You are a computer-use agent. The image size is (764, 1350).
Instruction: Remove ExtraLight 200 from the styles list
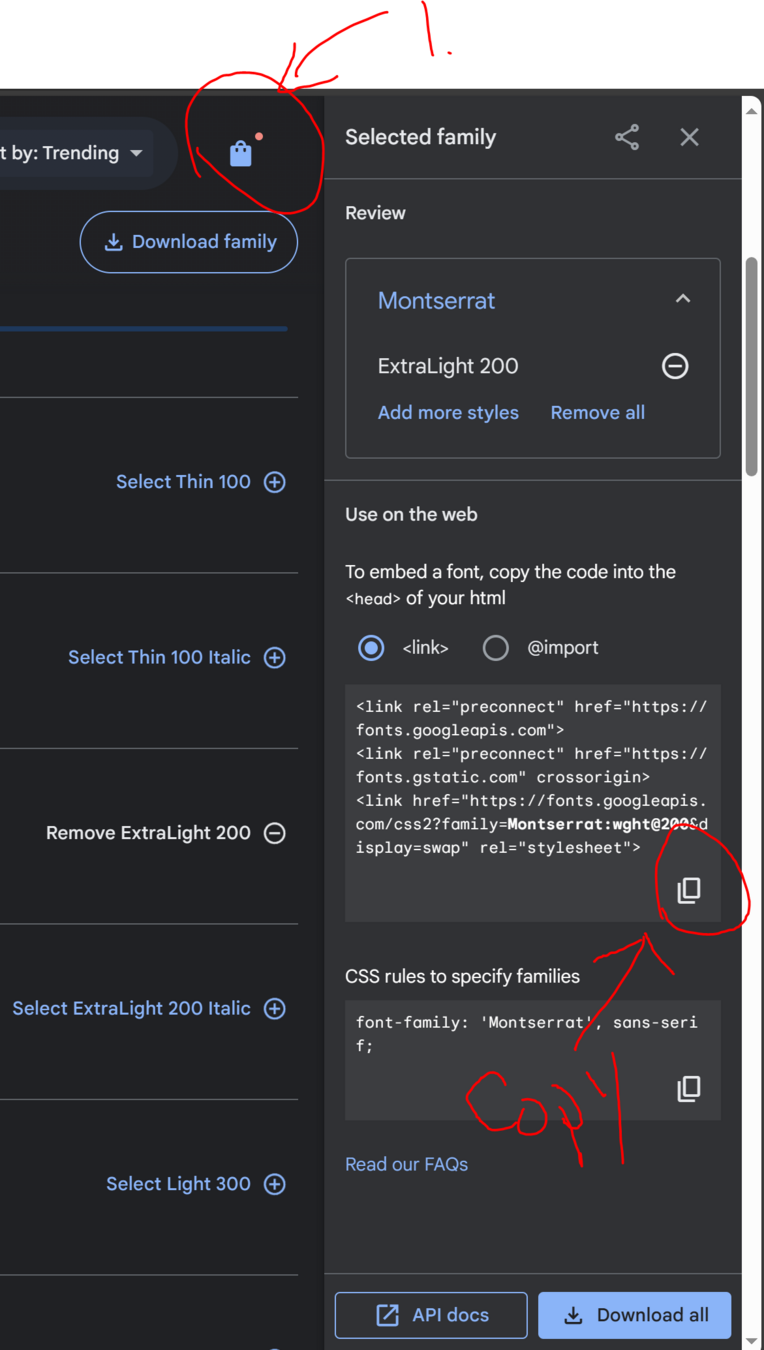(166, 833)
